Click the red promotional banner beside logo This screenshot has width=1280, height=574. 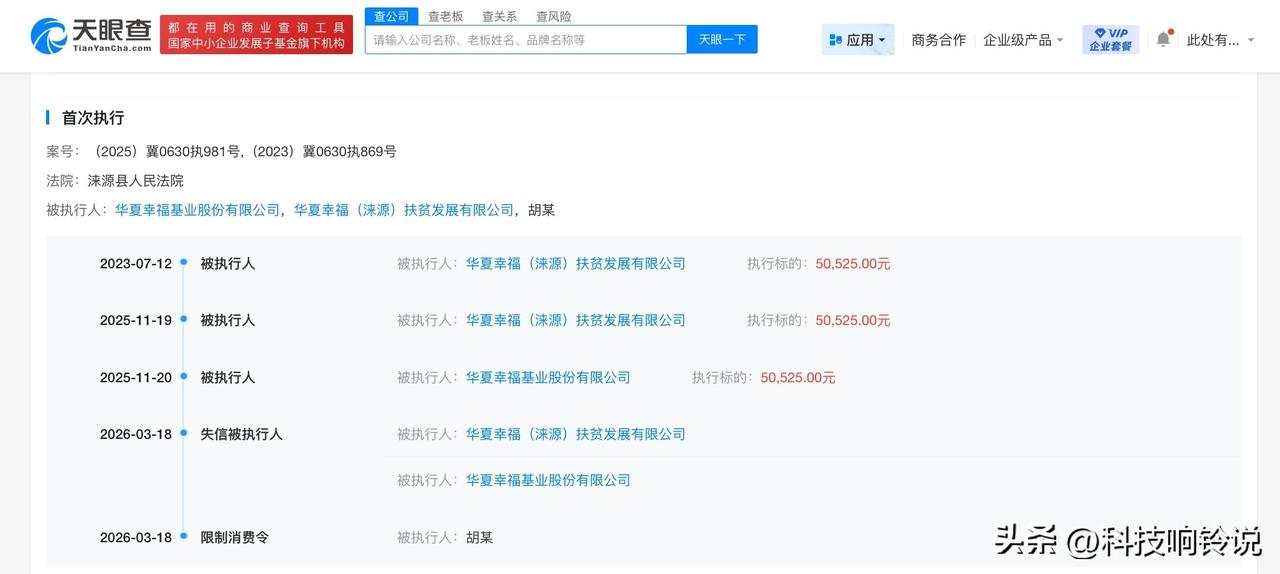(256, 35)
